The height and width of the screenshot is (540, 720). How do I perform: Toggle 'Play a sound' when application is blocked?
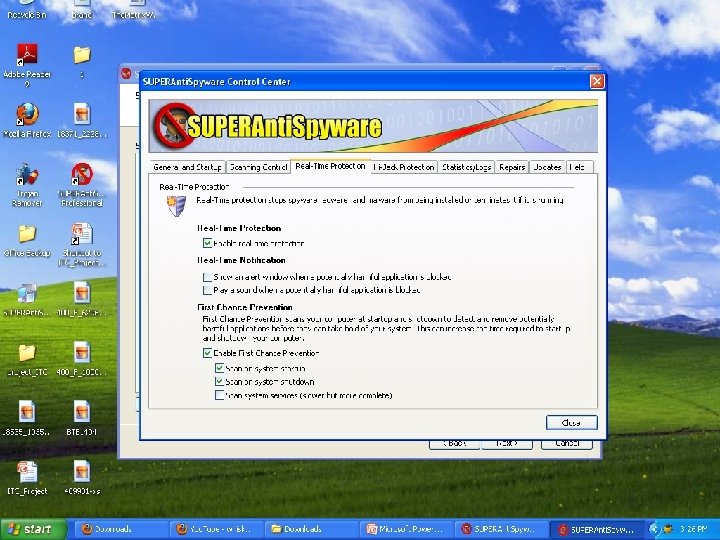207,290
